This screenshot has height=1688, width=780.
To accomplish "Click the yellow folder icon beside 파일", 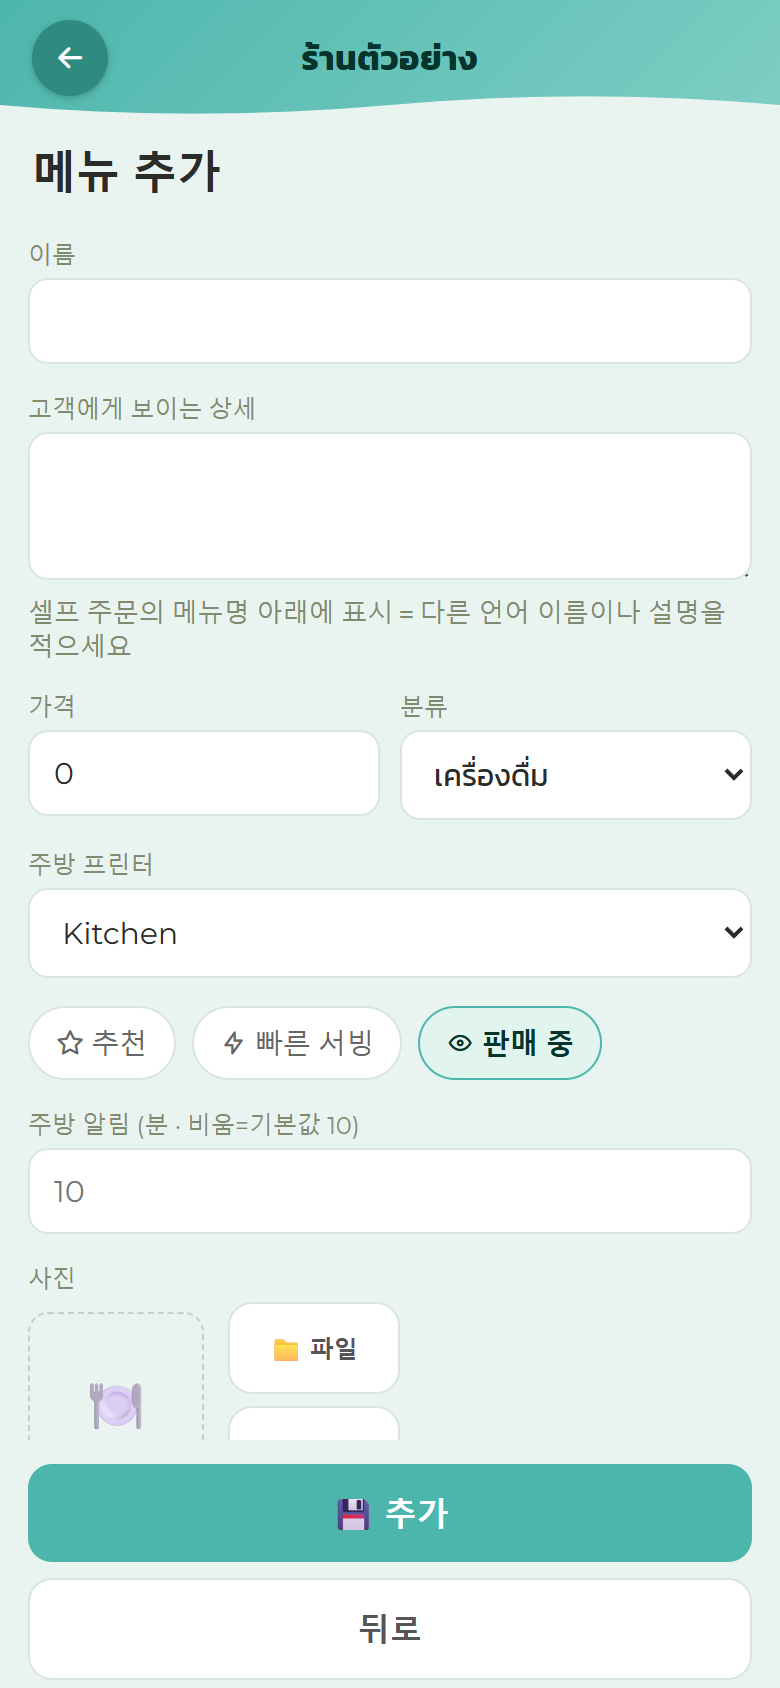I will (286, 1349).
